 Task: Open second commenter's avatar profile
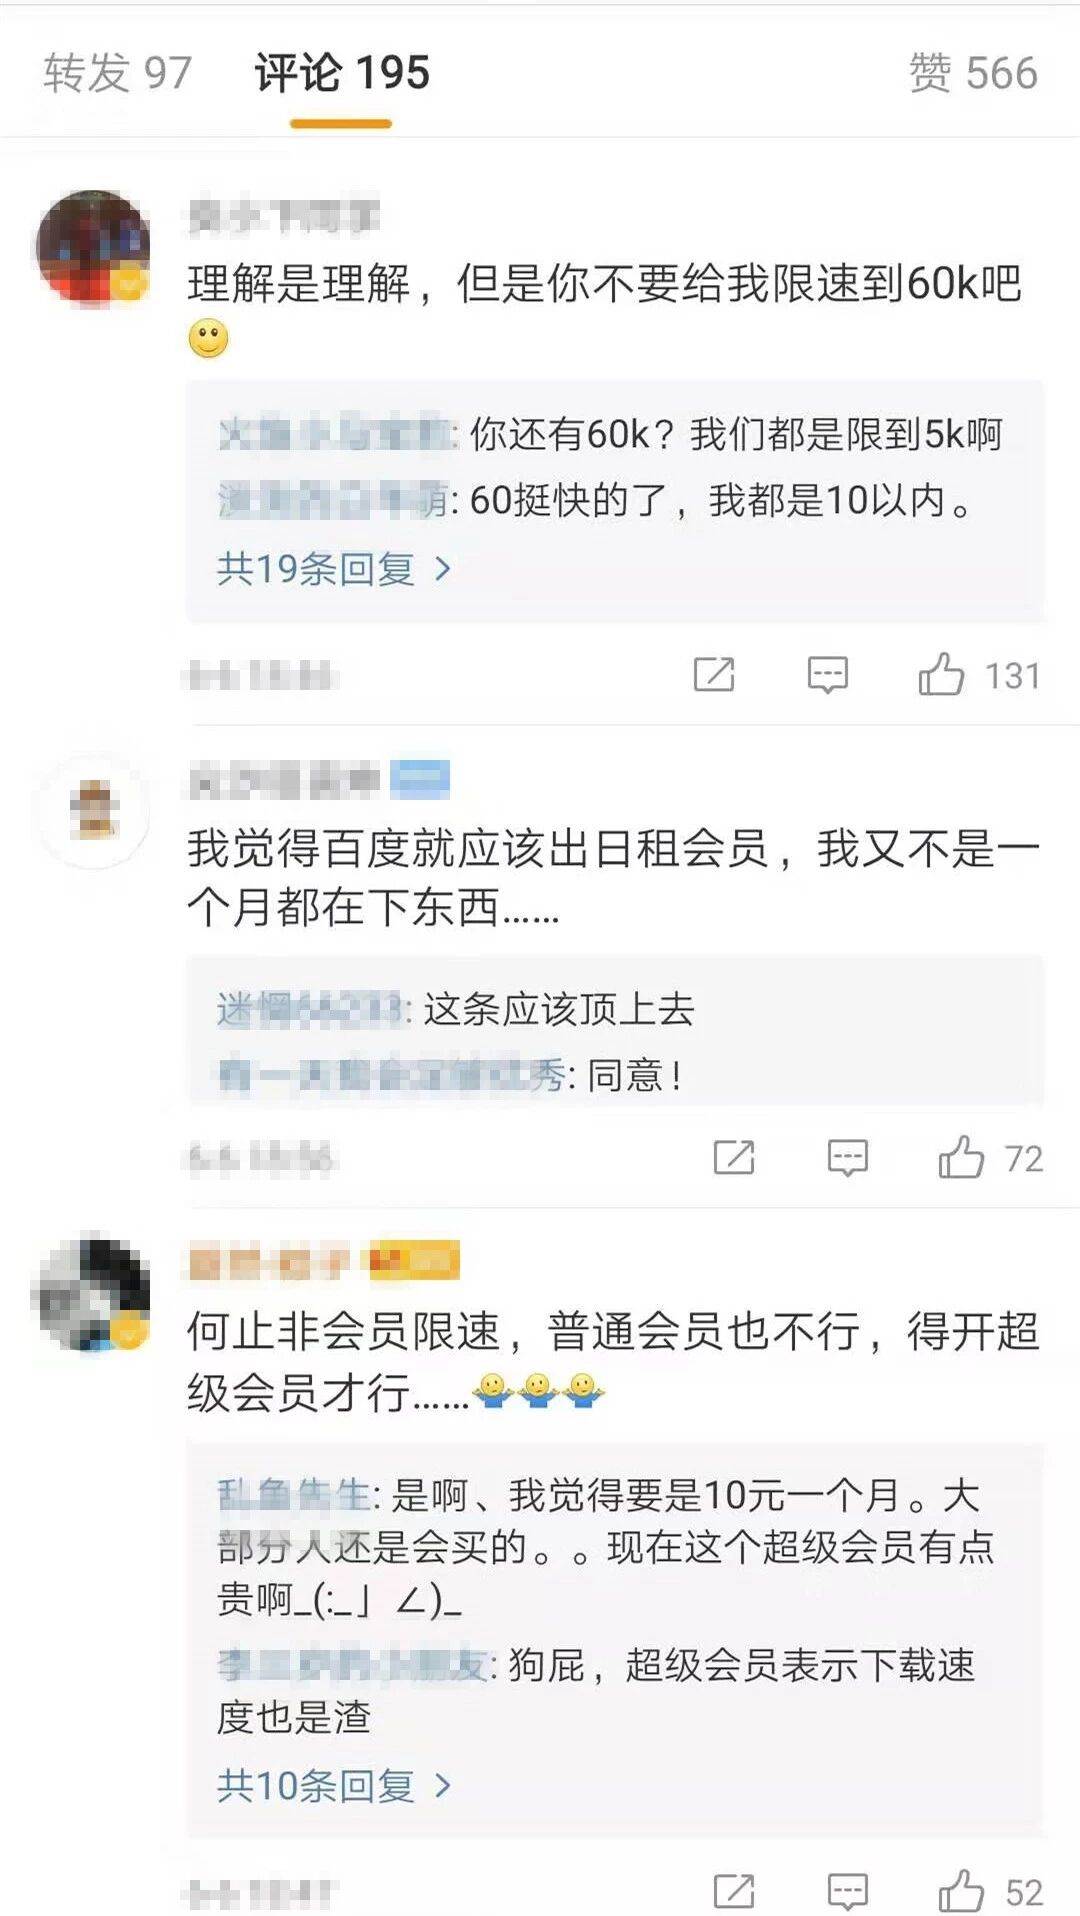pyautogui.click(x=93, y=810)
